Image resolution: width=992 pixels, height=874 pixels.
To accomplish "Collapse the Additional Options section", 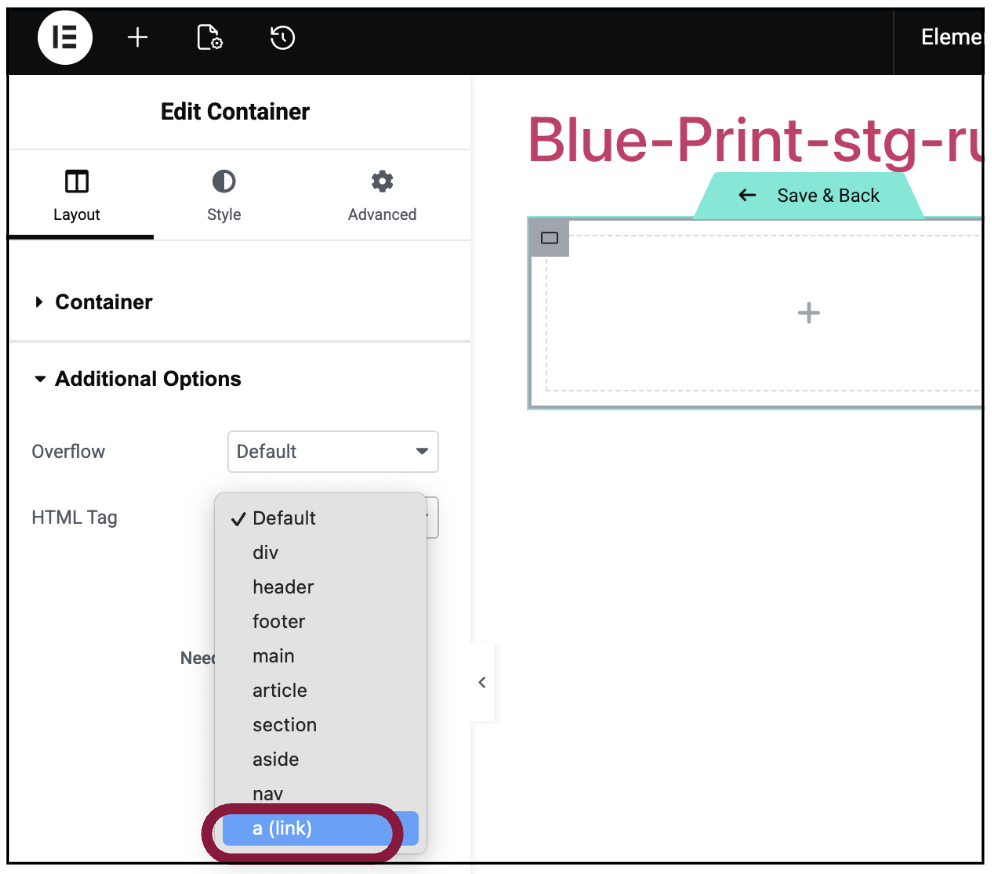I will [147, 379].
